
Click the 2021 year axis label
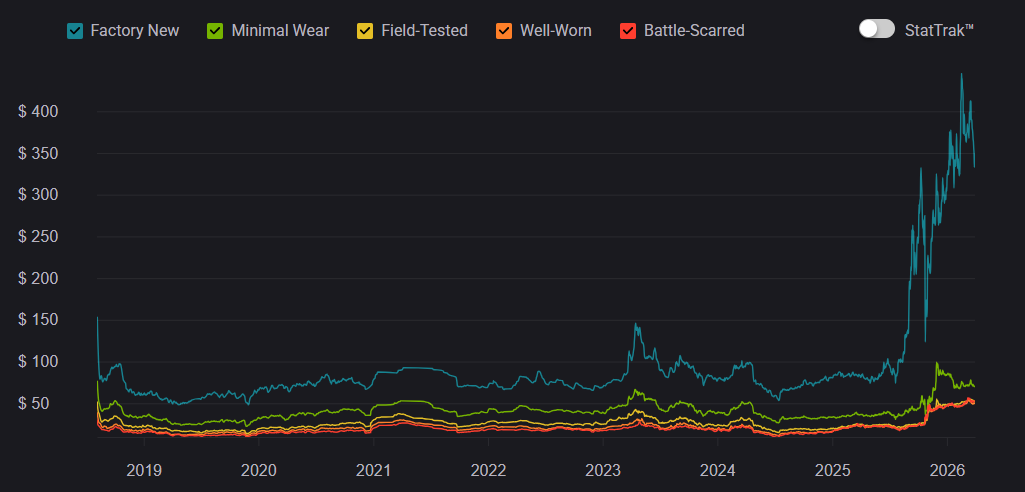pos(373,469)
